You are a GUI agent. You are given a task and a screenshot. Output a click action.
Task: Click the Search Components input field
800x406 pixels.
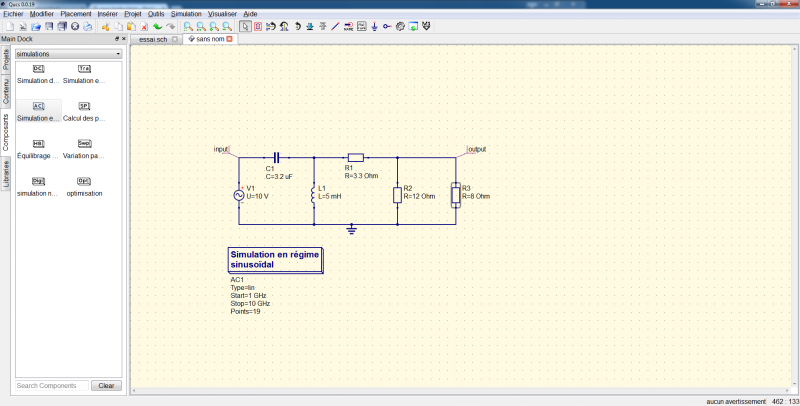52,385
